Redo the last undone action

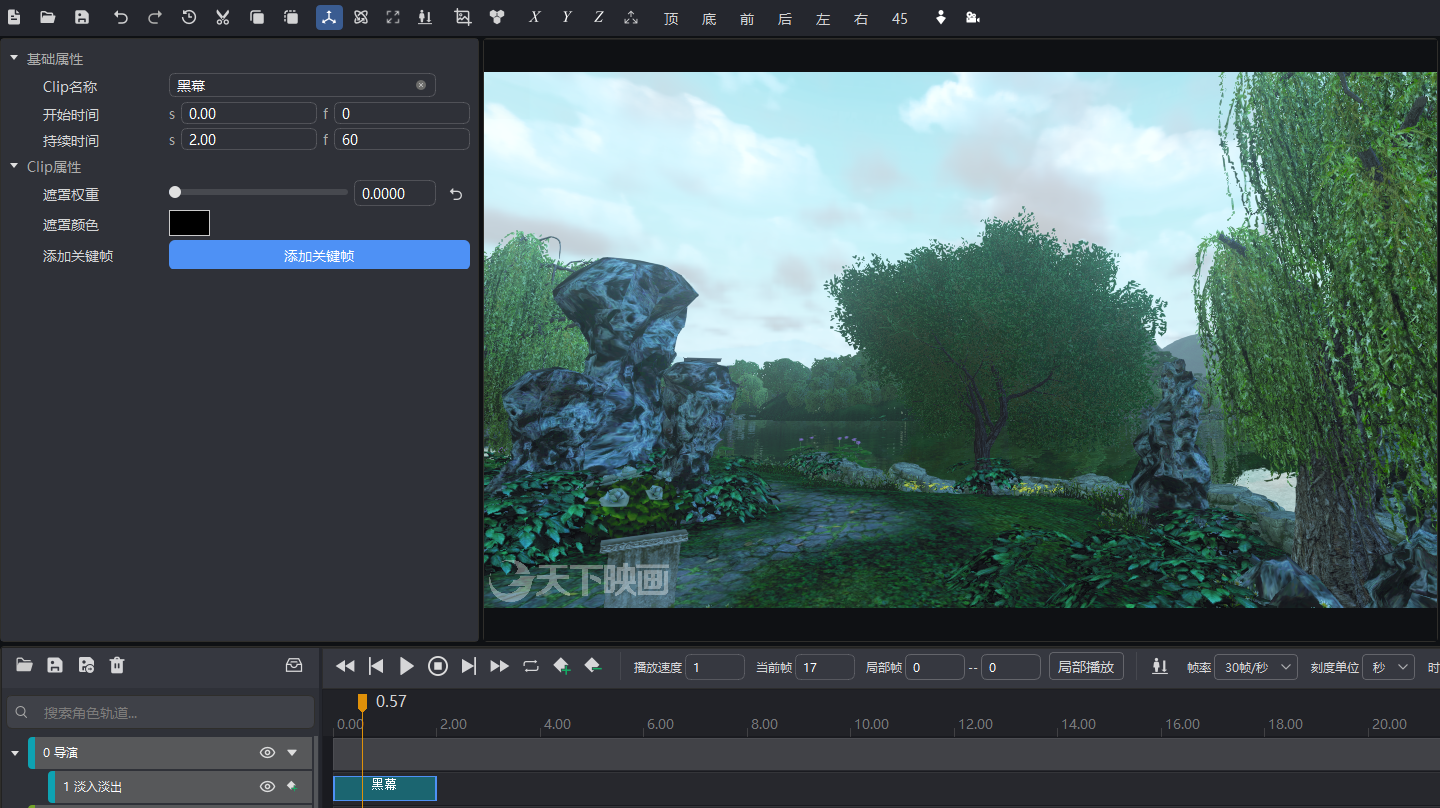155,17
